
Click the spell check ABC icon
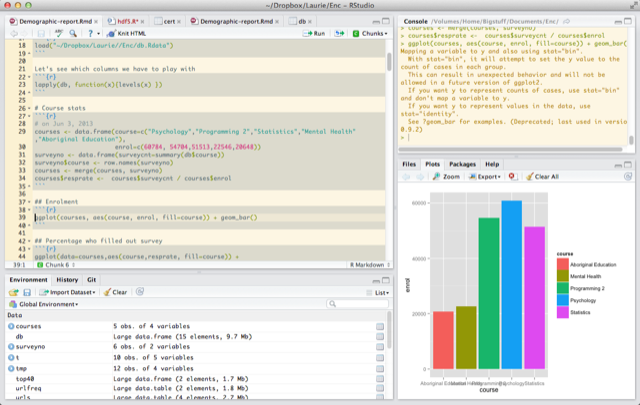point(59,33)
